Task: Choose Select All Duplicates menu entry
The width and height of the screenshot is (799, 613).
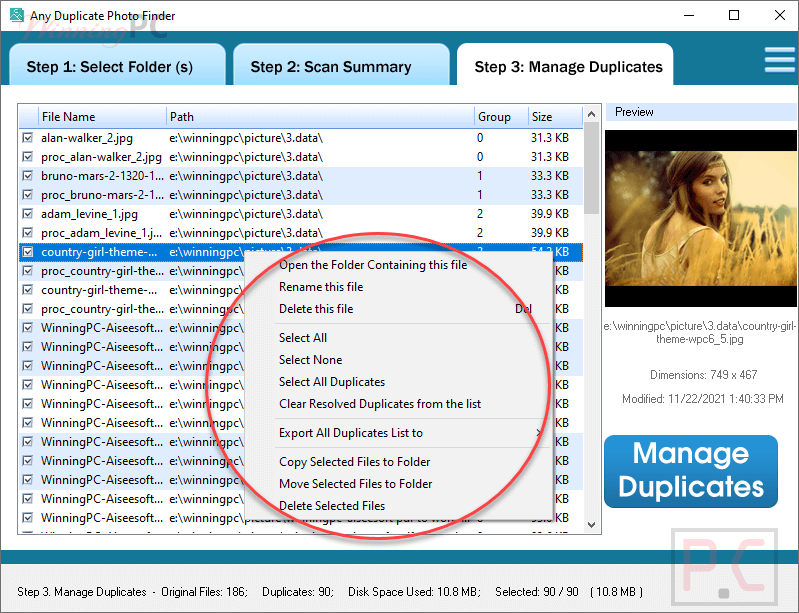Action: click(x=398, y=382)
